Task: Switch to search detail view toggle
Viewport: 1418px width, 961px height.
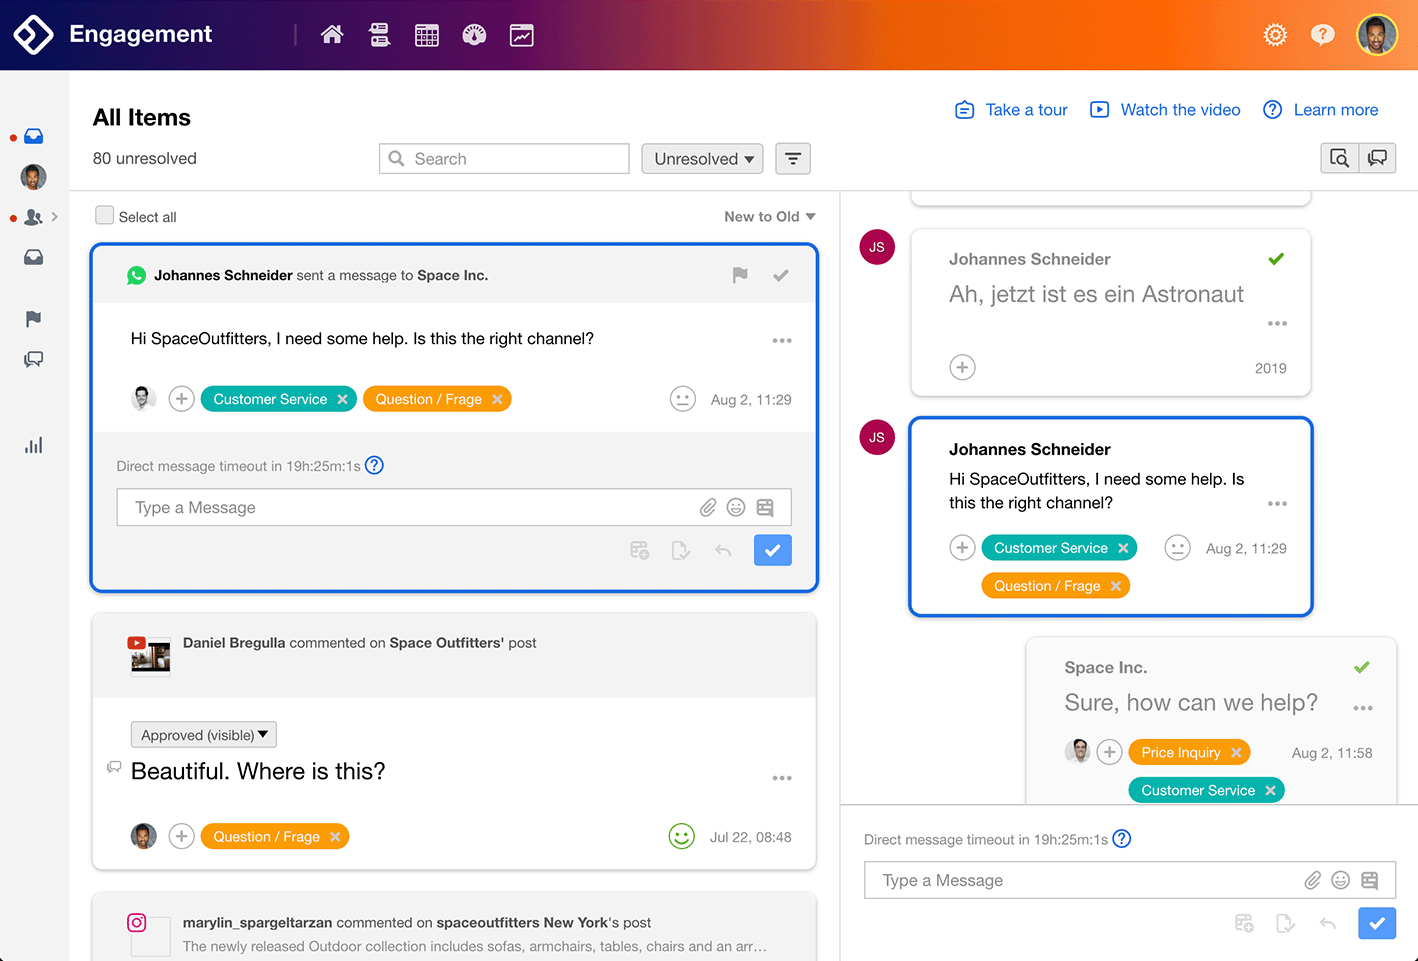Action: click(1340, 158)
